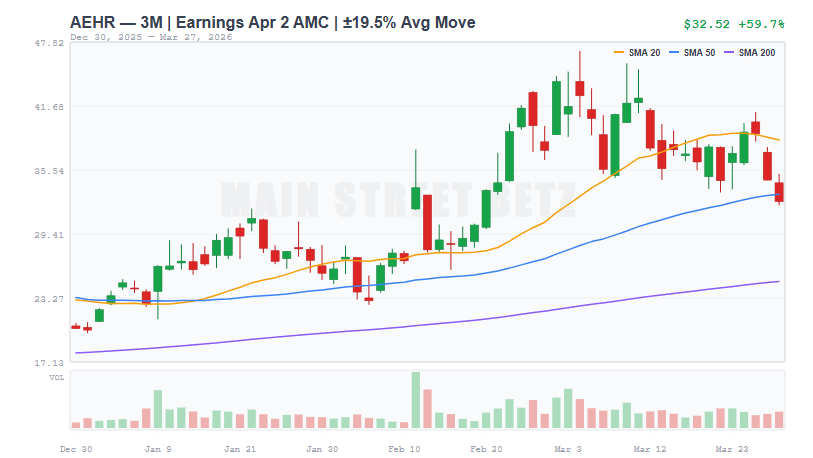Click the date range Dec 30, 2025 – Mar 27, 2026
The width and height of the screenshot is (813, 458).
click(151, 37)
